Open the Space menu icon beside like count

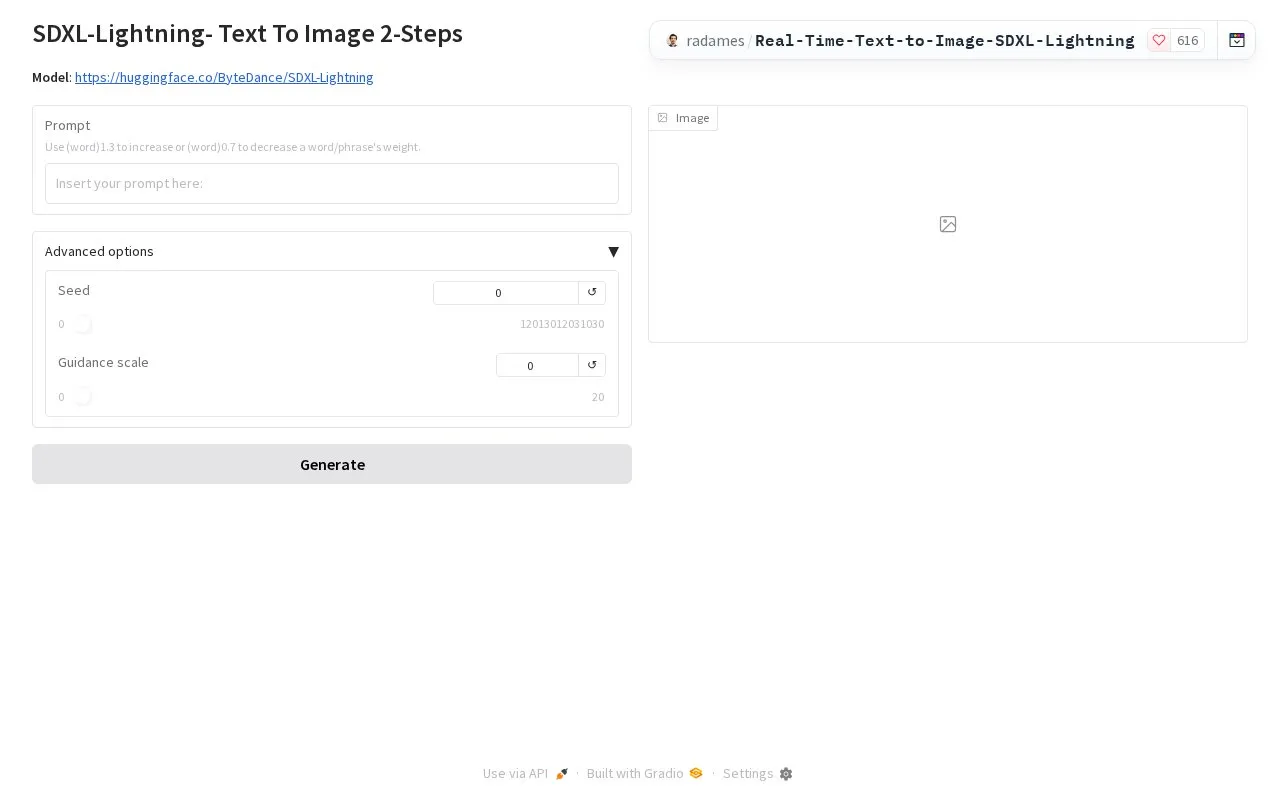point(1237,41)
